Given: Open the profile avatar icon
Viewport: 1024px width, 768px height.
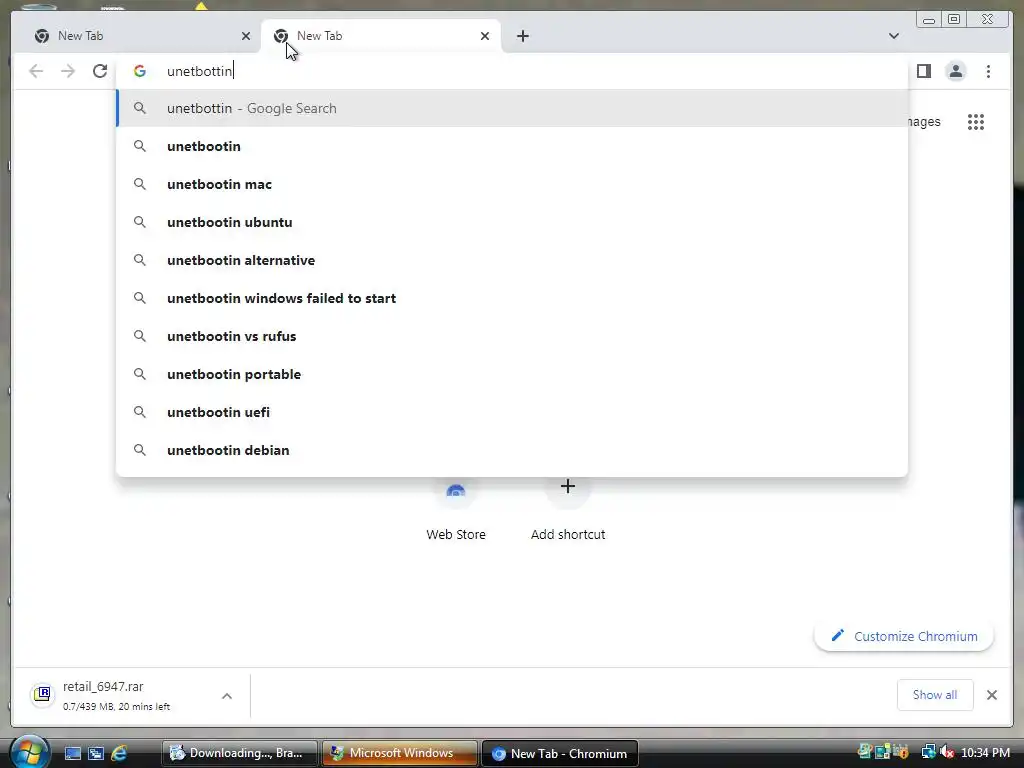Looking at the screenshot, I should click(955, 71).
